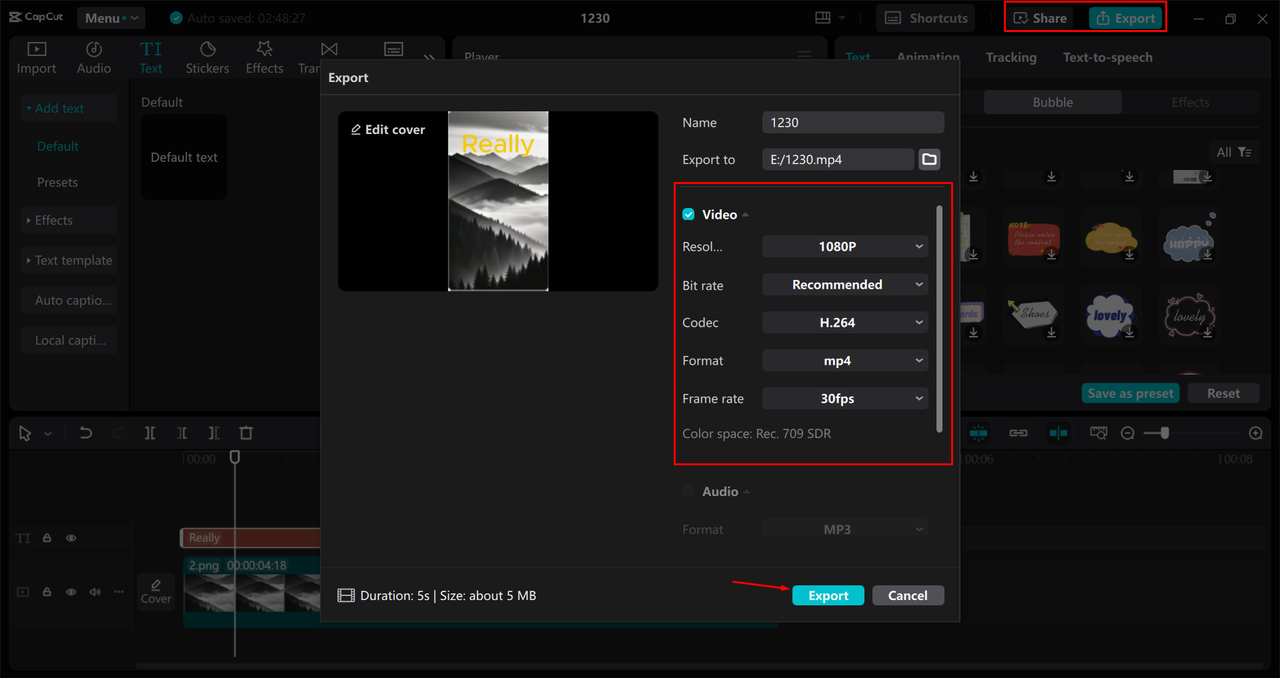Viewport: 1280px width, 678px height.
Task: Open the Stickers panel
Action: pos(207,58)
